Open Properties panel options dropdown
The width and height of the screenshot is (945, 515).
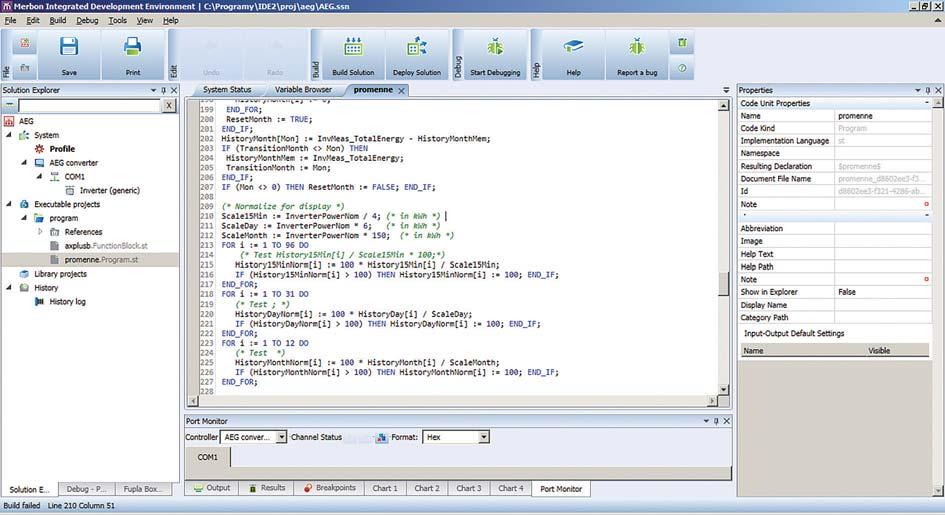(x=917, y=90)
